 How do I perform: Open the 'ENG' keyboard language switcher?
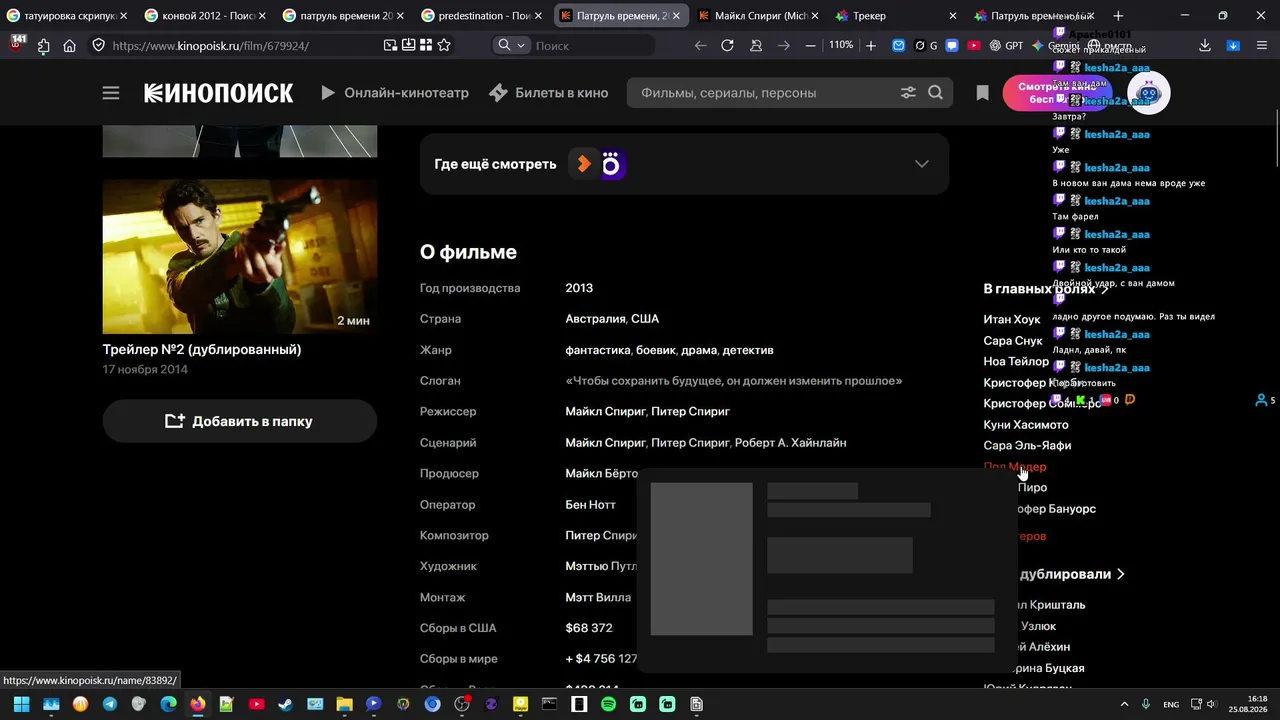point(1171,705)
